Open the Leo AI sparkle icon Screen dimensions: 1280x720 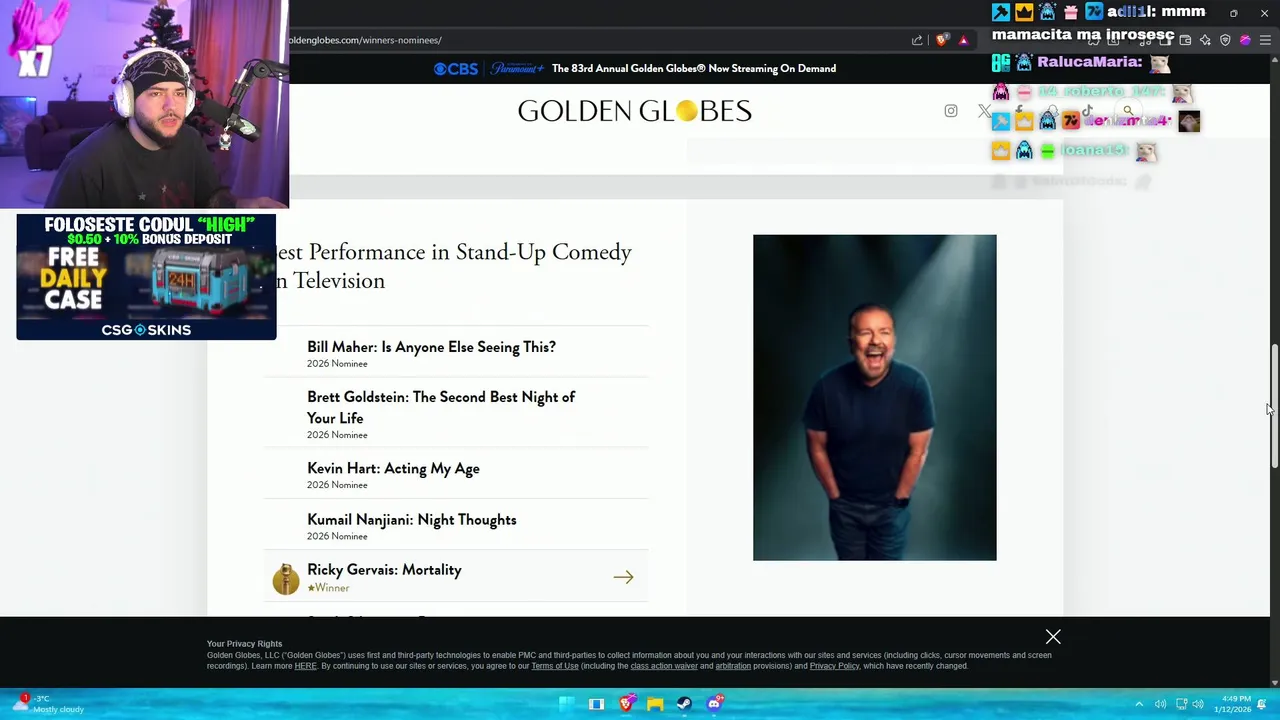click(1205, 40)
